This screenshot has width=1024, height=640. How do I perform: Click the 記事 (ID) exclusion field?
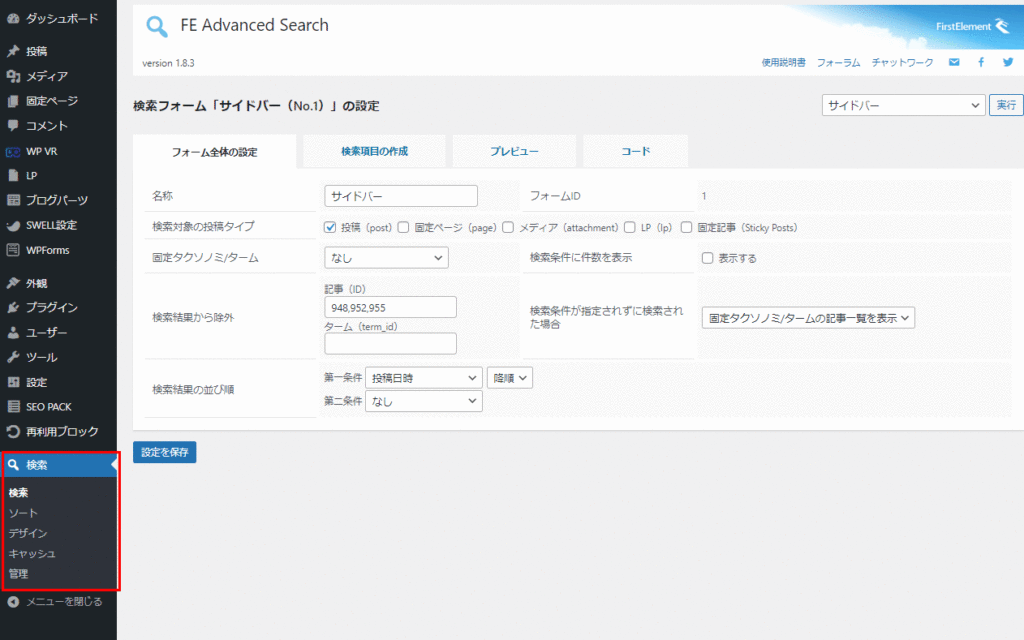pos(391,308)
